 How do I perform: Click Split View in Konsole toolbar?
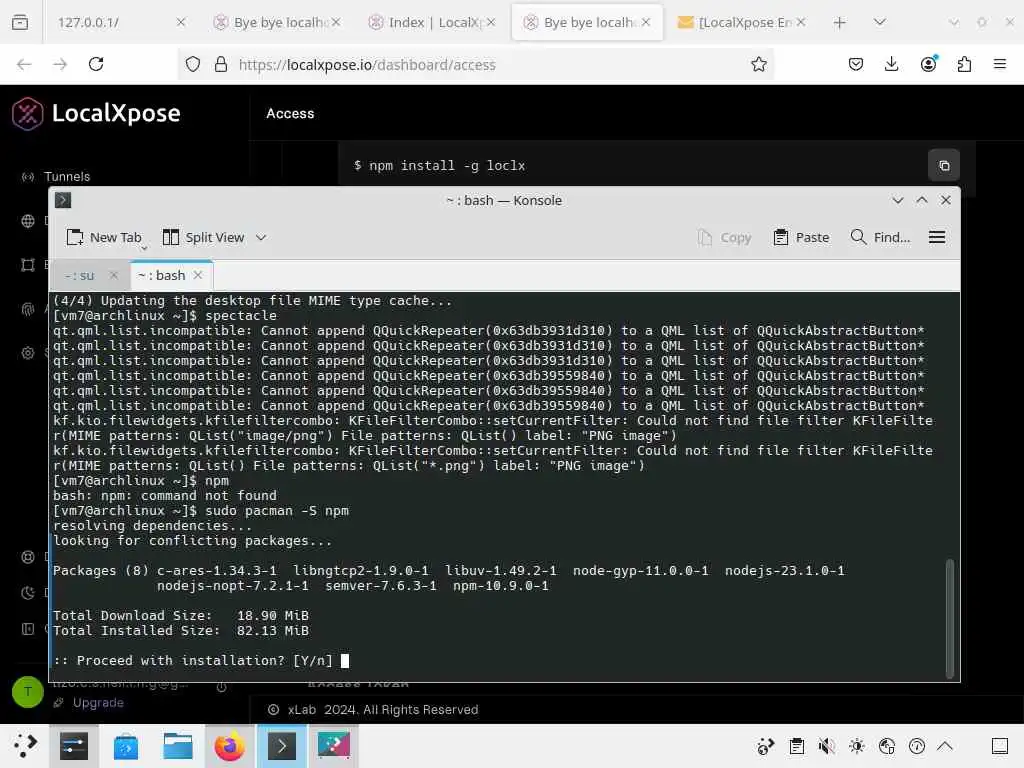(203, 237)
